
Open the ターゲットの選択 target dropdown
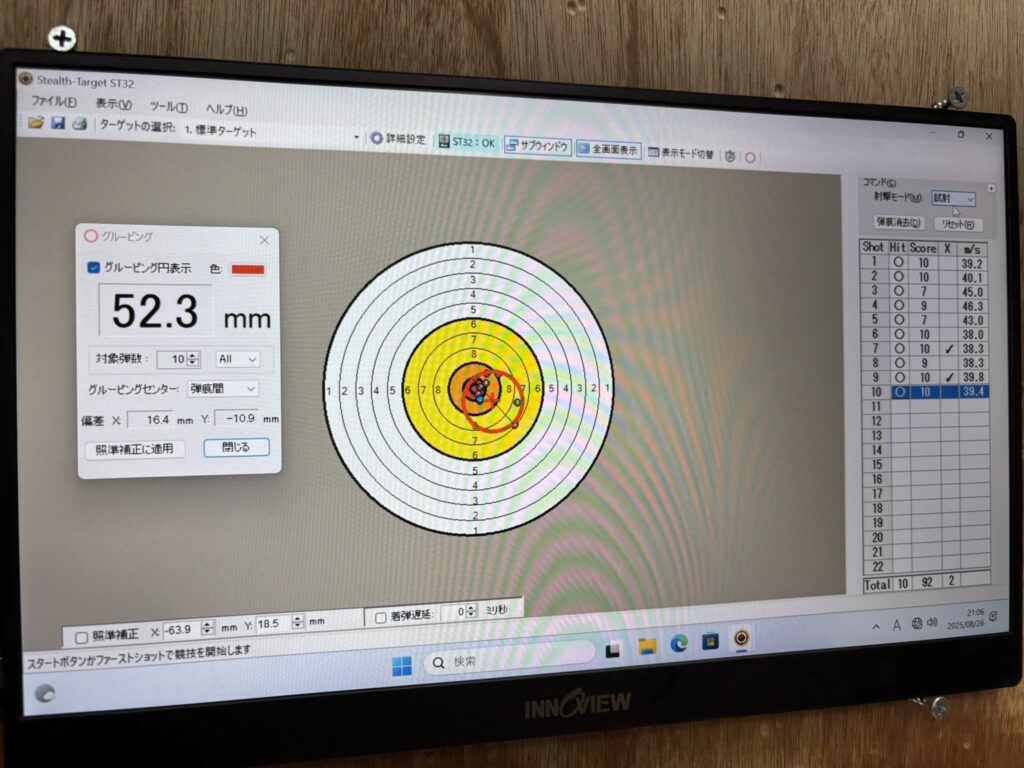[x=357, y=137]
